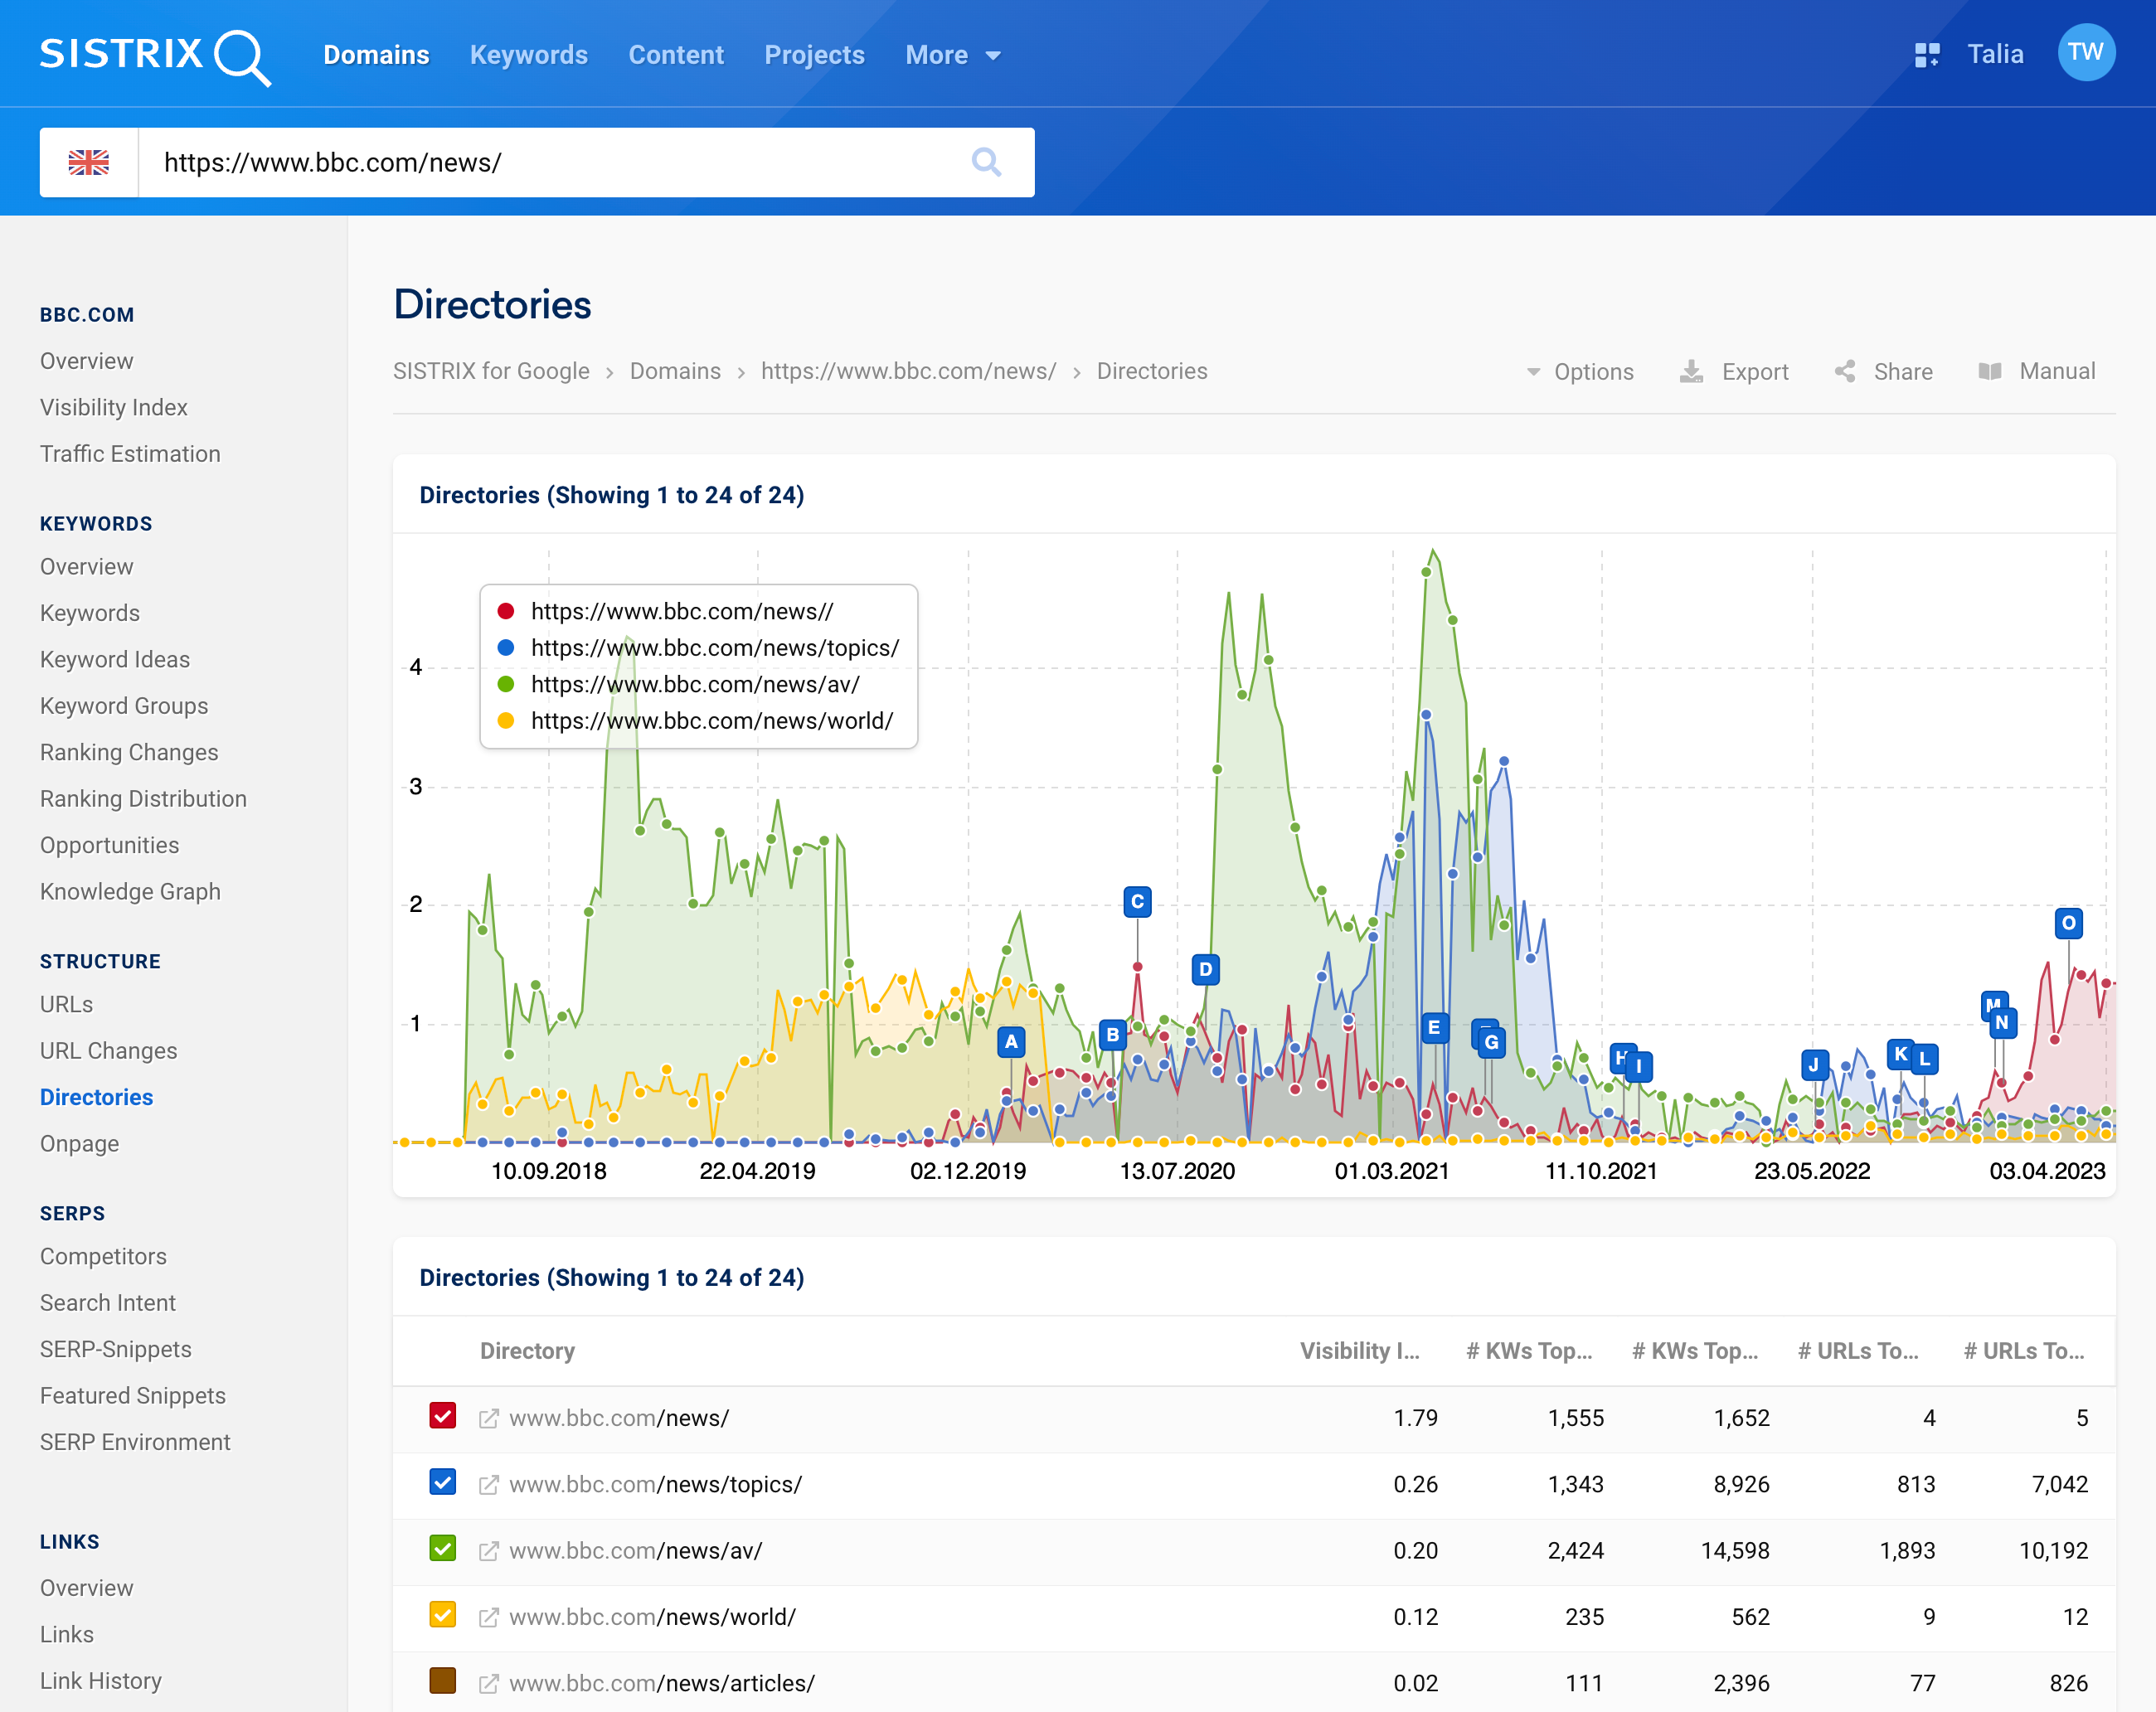Select event pin C on the chart
The height and width of the screenshot is (1712, 2156).
pos(1137,901)
